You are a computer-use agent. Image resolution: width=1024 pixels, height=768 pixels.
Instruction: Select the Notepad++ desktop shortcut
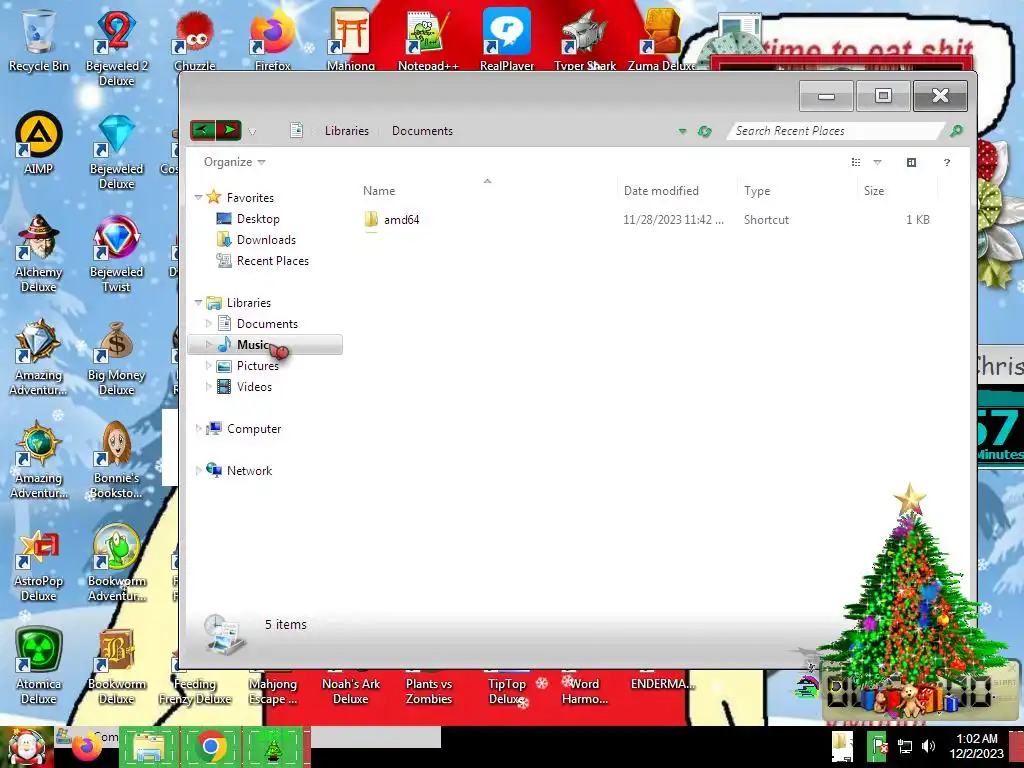tap(428, 39)
